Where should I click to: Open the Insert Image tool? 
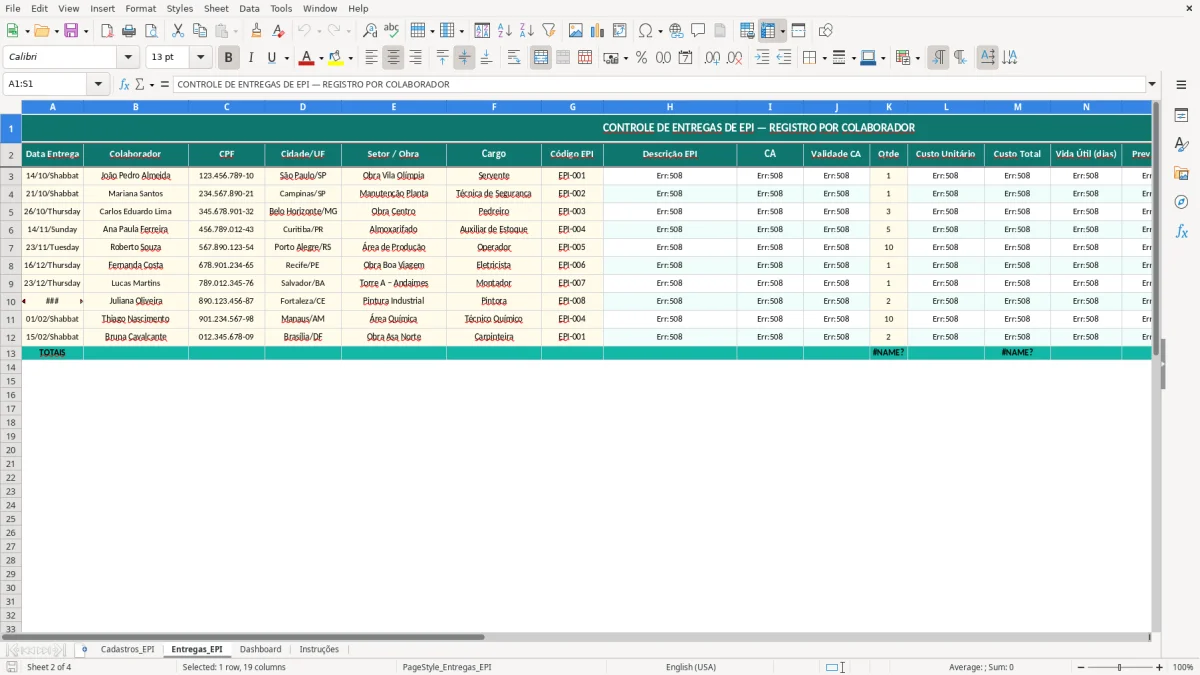tap(575, 30)
